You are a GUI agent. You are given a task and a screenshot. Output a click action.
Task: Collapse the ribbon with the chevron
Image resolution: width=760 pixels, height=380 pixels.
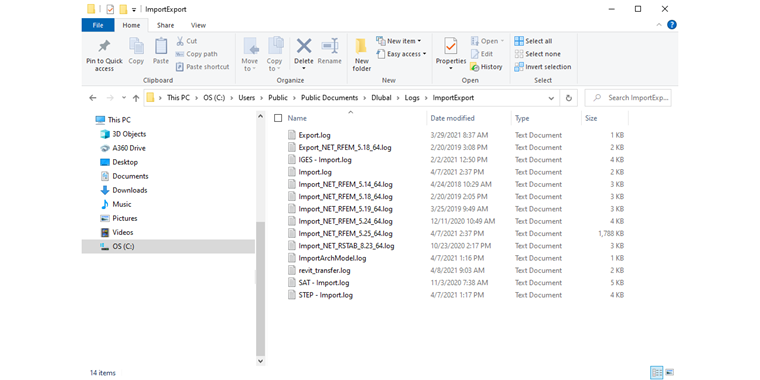pos(659,25)
